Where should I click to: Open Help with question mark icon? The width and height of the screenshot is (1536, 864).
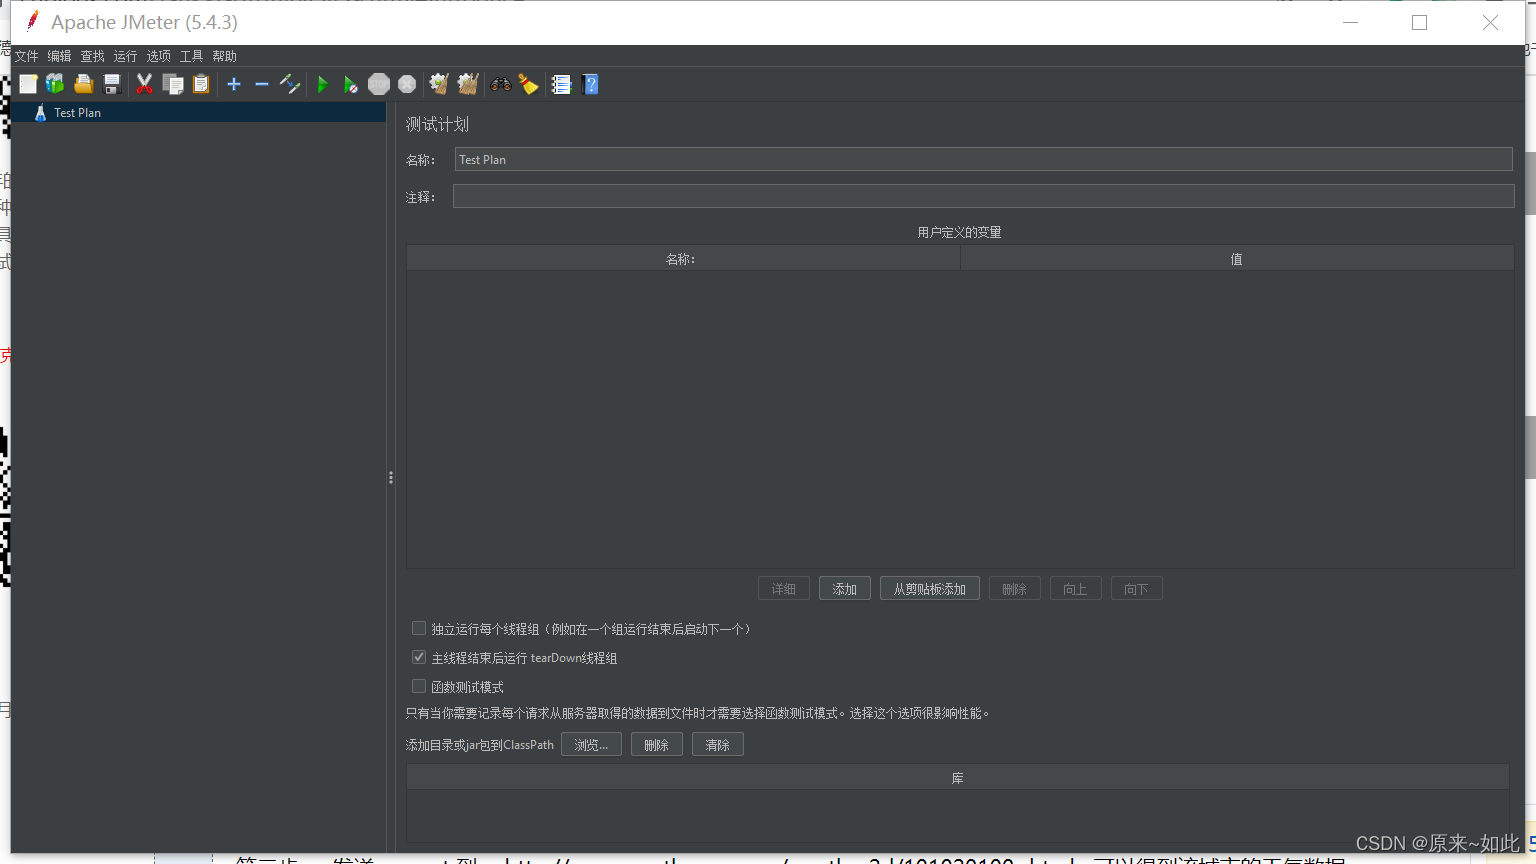[590, 84]
